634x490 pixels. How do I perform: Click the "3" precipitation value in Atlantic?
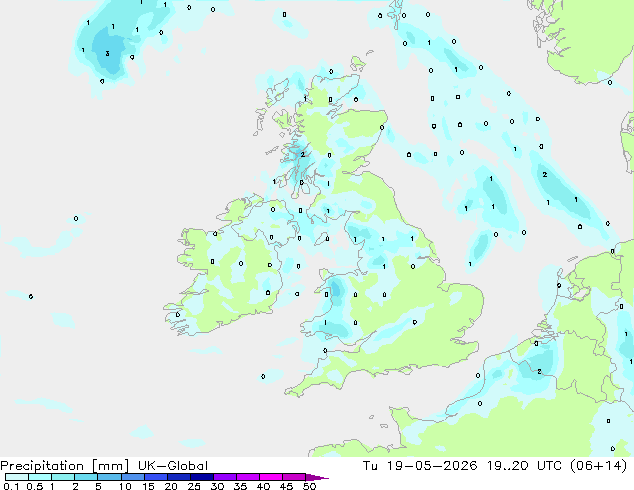coord(107,53)
